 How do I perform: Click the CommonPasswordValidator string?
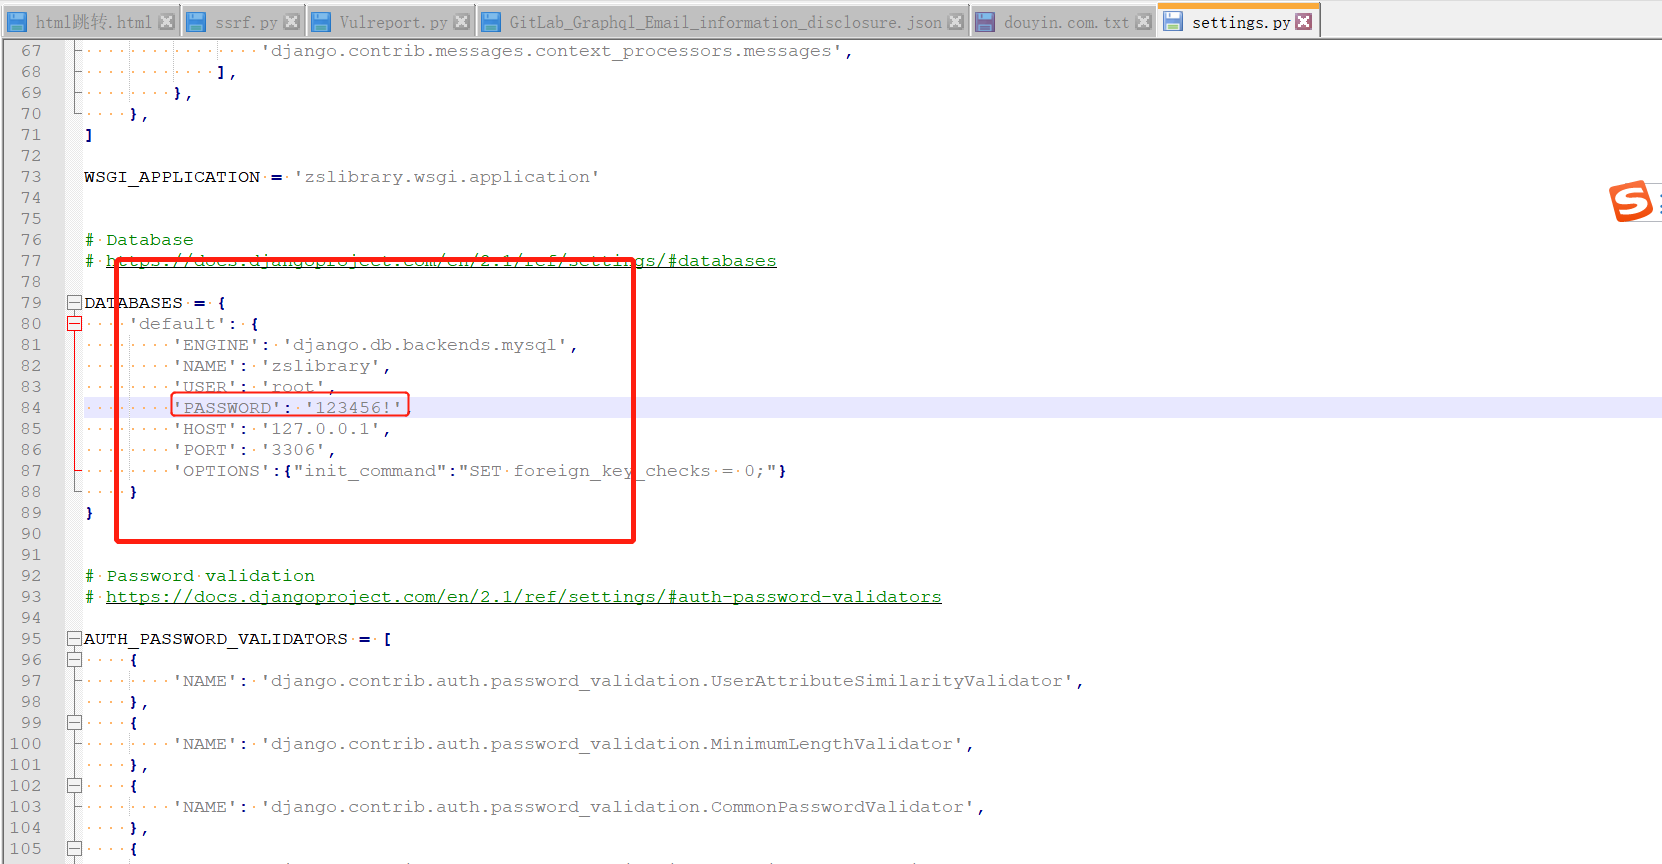[x=618, y=807]
